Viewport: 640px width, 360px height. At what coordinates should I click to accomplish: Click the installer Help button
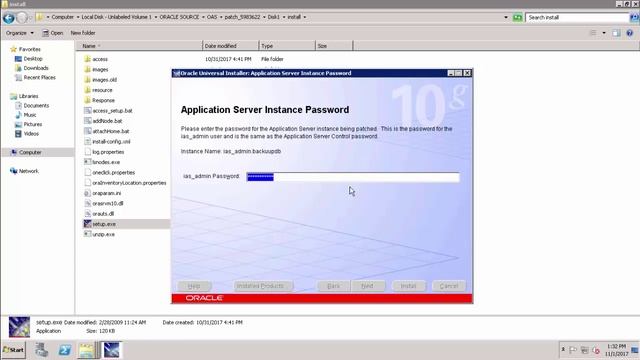[194, 286]
